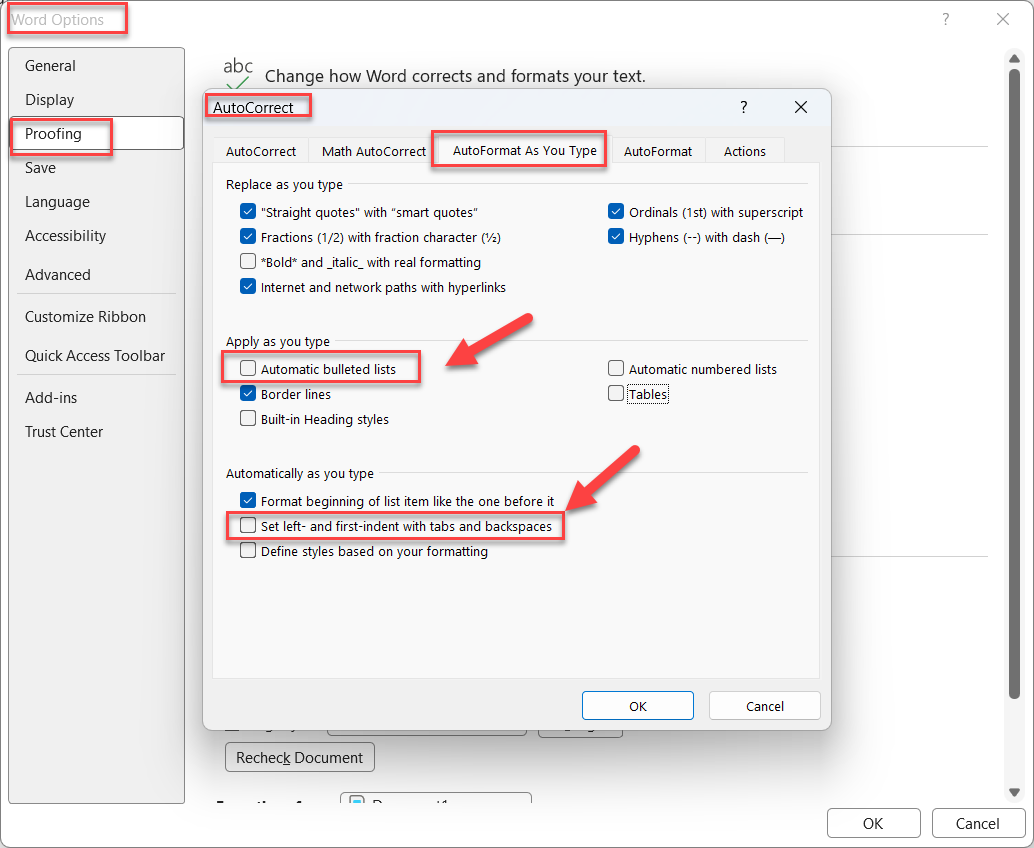Open the Actions tab
Image resolution: width=1034 pixels, height=848 pixels.
(x=745, y=151)
